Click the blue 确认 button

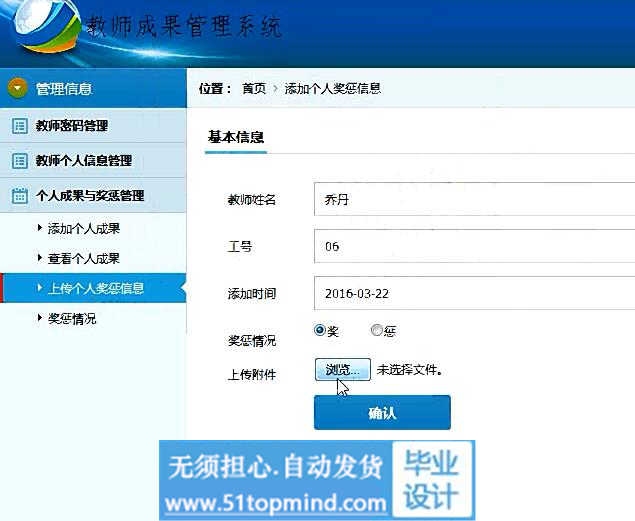[382, 412]
